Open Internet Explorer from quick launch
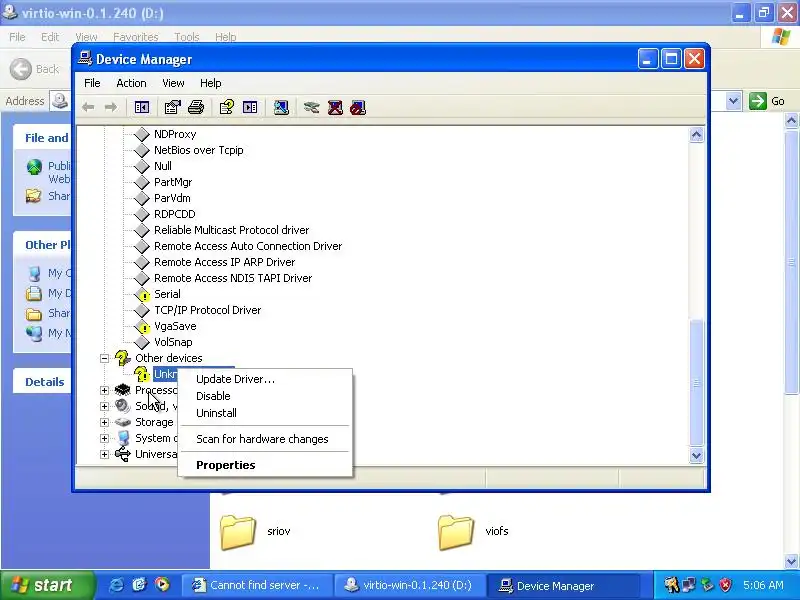The width and height of the screenshot is (800, 600). [x=116, y=585]
